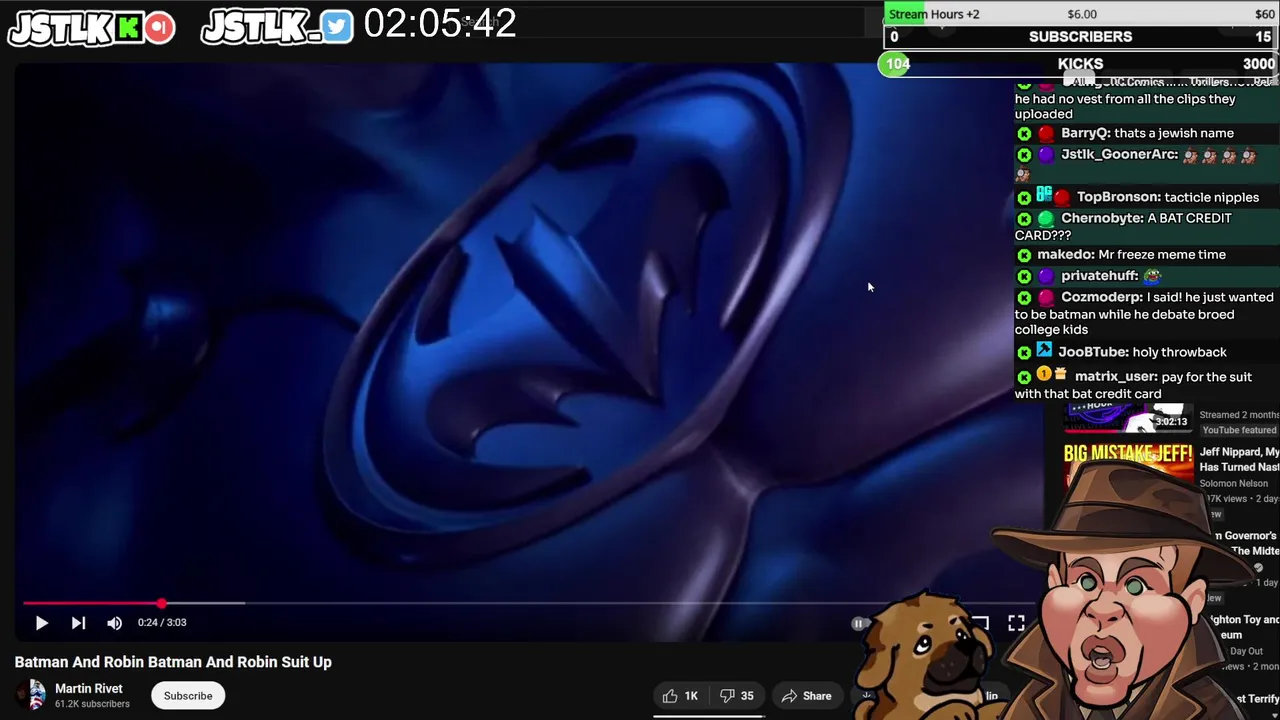Select the username 'JooBTube' in chat
The width and height of the screenshot is (1280, 720).
tap(1093, 352)
